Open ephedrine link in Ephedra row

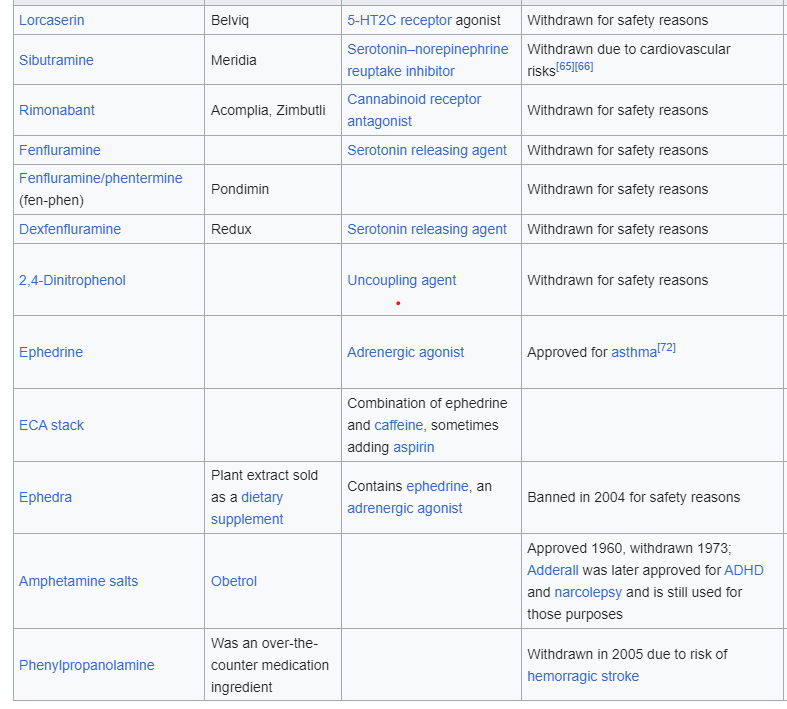[x=437, y=486]
